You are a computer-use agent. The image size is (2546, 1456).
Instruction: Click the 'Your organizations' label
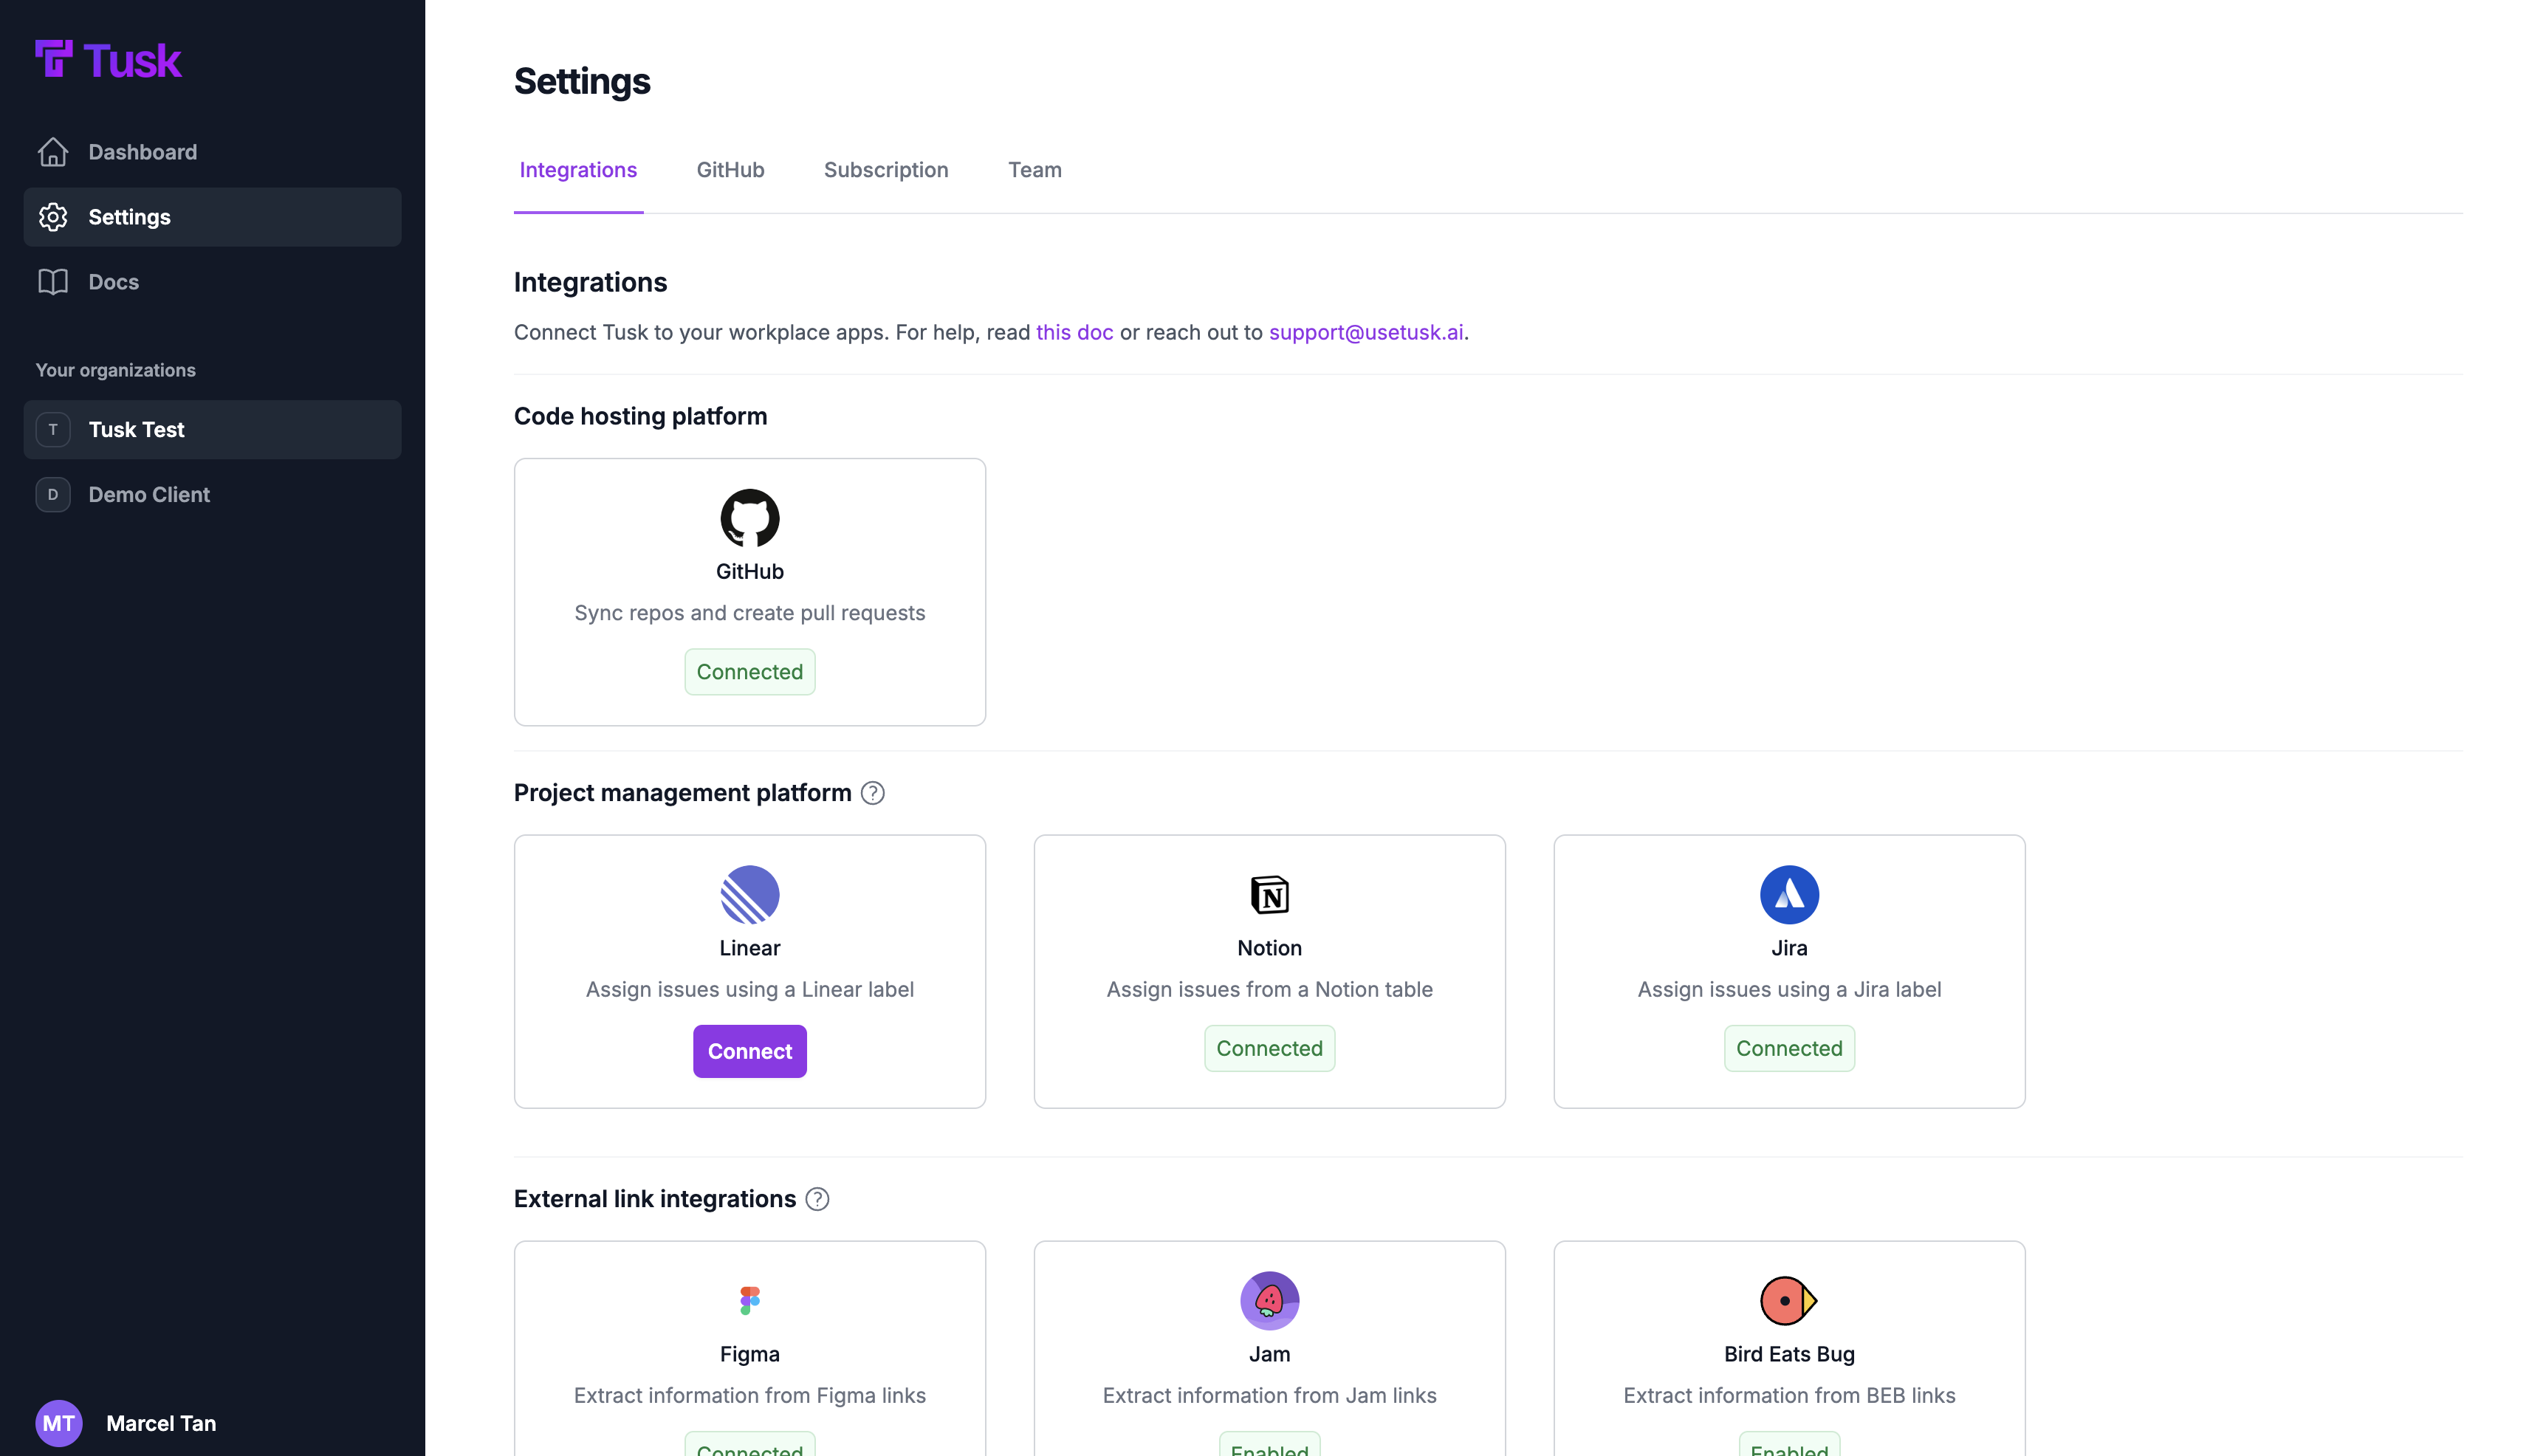coord(116,370)
